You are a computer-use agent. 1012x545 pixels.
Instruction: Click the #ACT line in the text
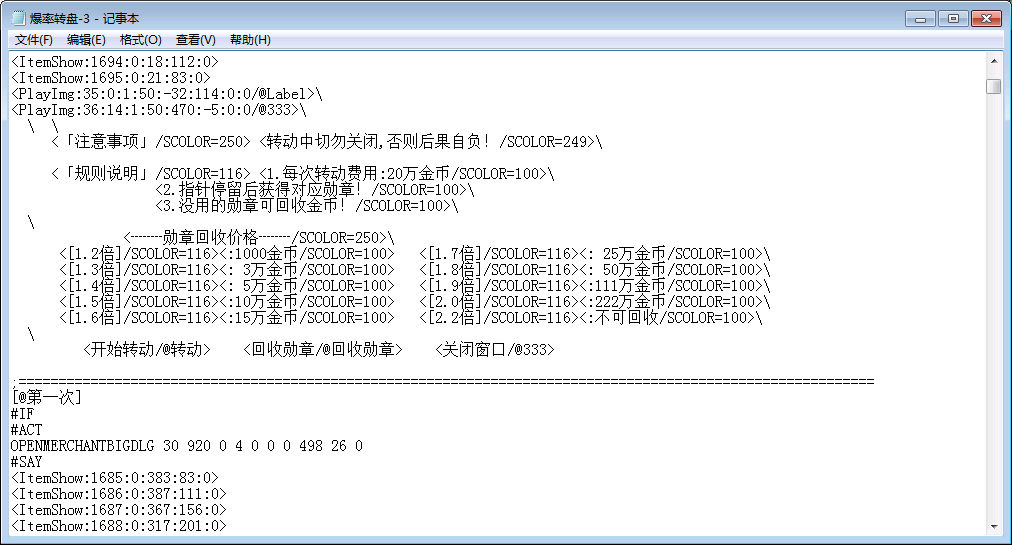(x=27, y=430)
